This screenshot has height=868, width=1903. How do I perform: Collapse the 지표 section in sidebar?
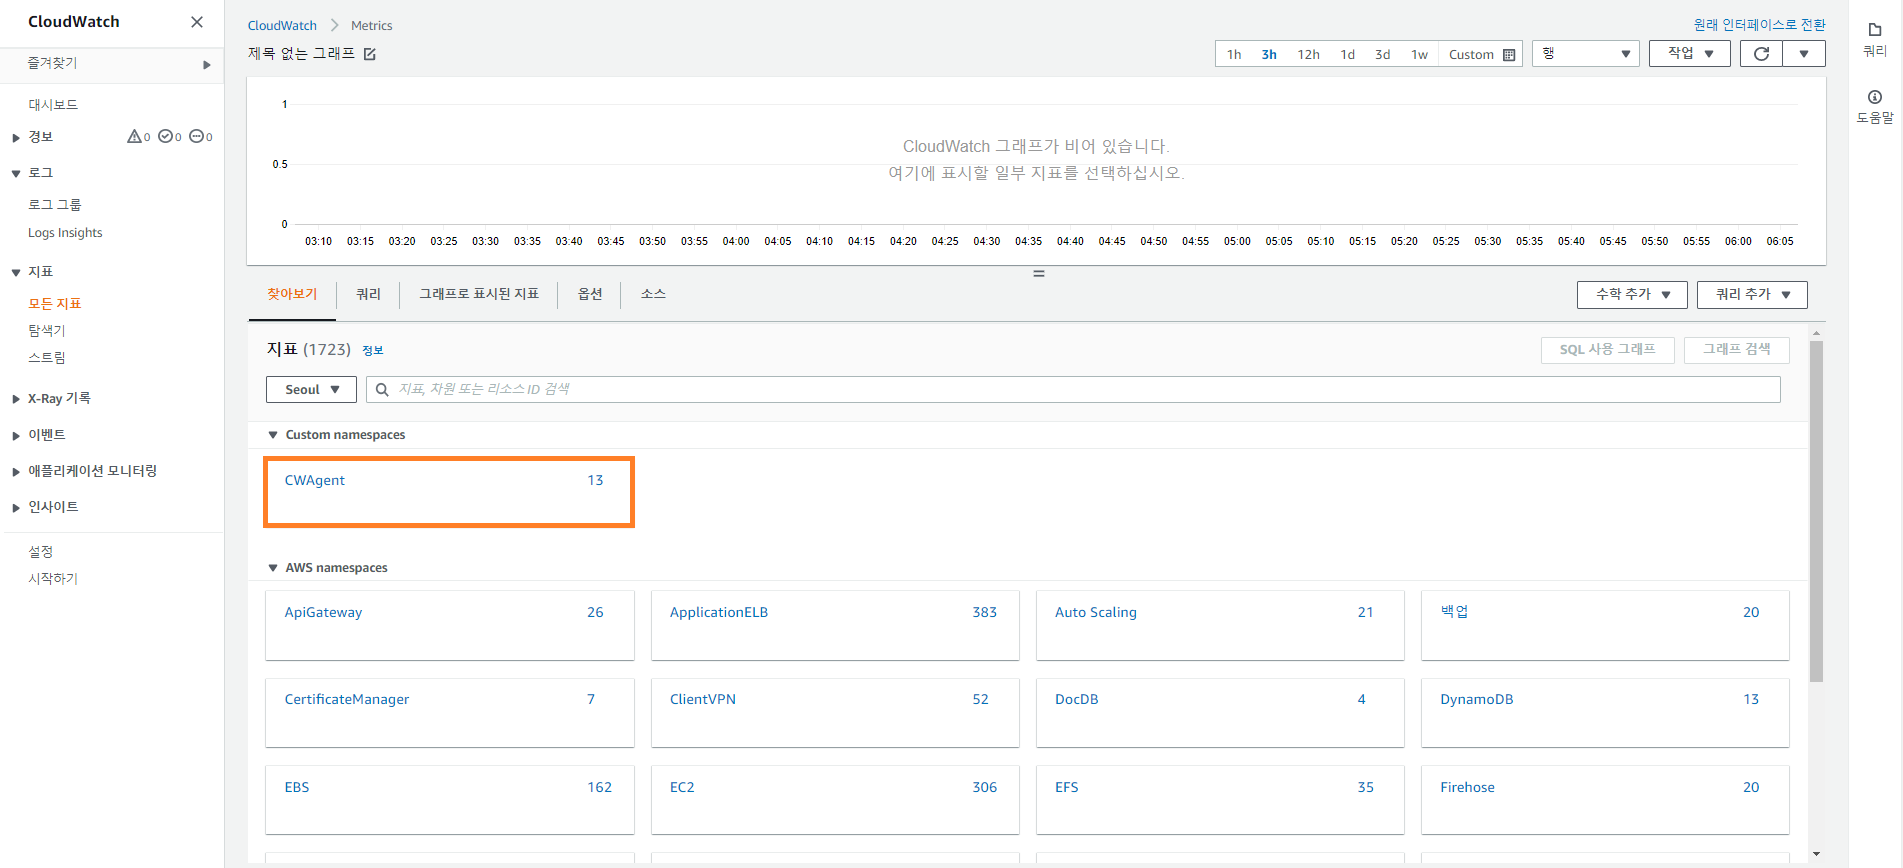coord(16,273)
